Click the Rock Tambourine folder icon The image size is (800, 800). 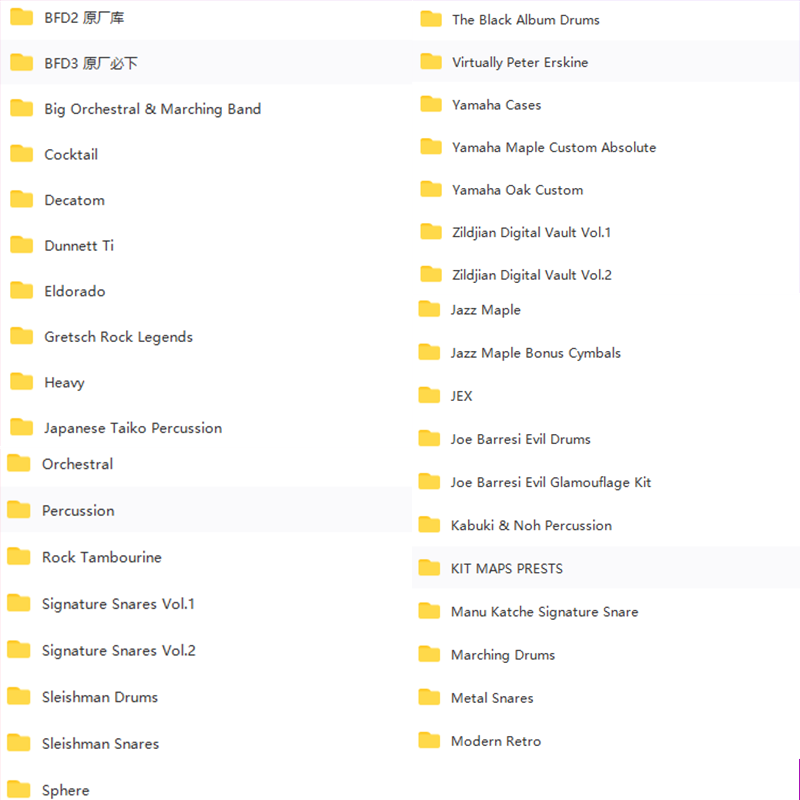pyautogui.click(x=19, y=557)
